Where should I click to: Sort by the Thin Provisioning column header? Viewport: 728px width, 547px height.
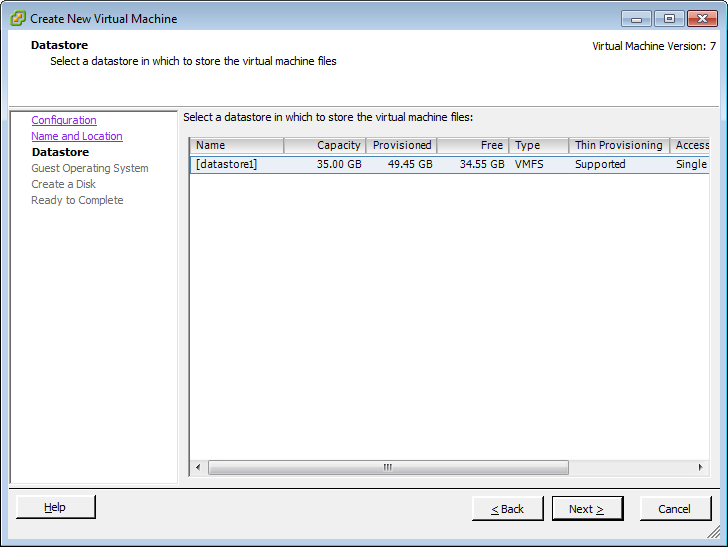619,145
